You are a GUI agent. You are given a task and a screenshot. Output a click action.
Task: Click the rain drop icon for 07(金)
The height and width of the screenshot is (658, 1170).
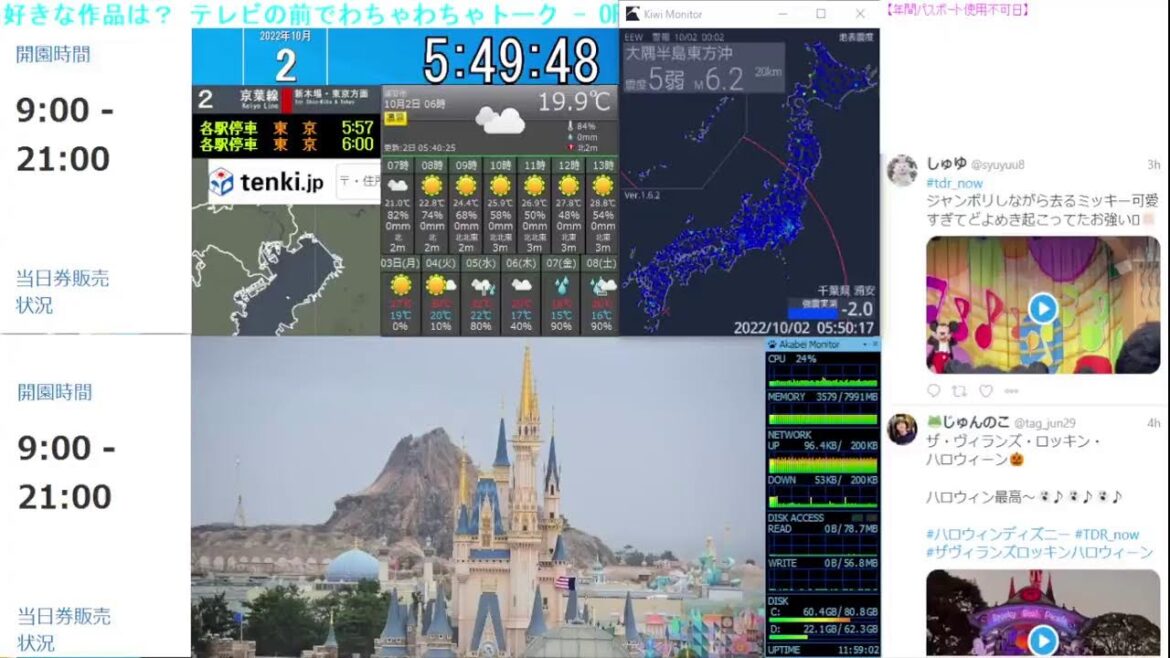coord(560,286)
